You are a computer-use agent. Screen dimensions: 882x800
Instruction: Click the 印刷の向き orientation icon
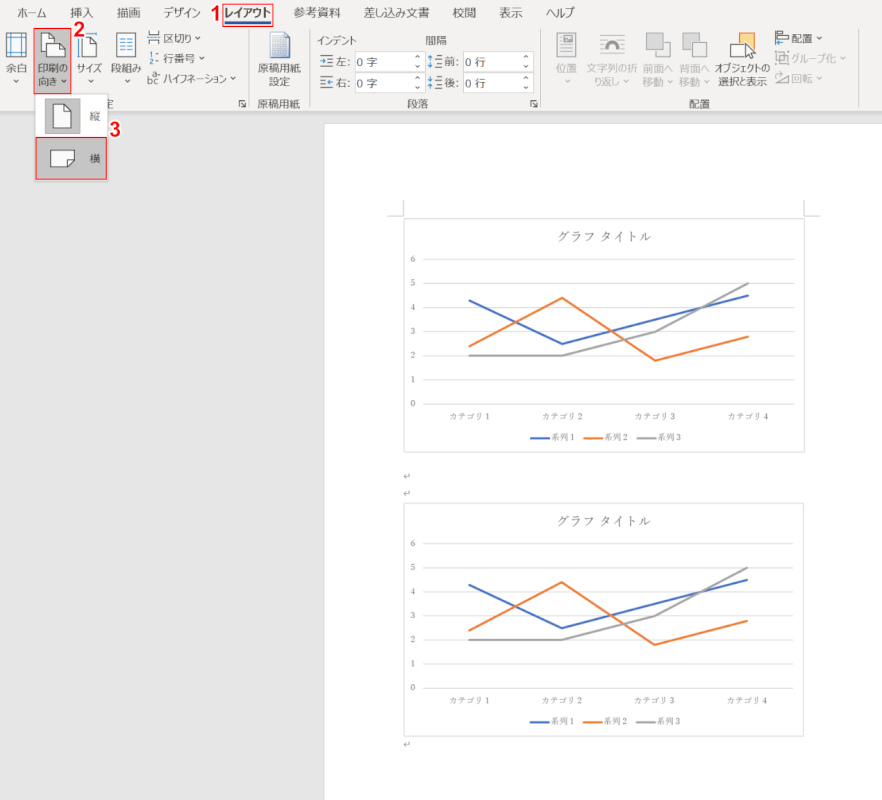(52, 58)
